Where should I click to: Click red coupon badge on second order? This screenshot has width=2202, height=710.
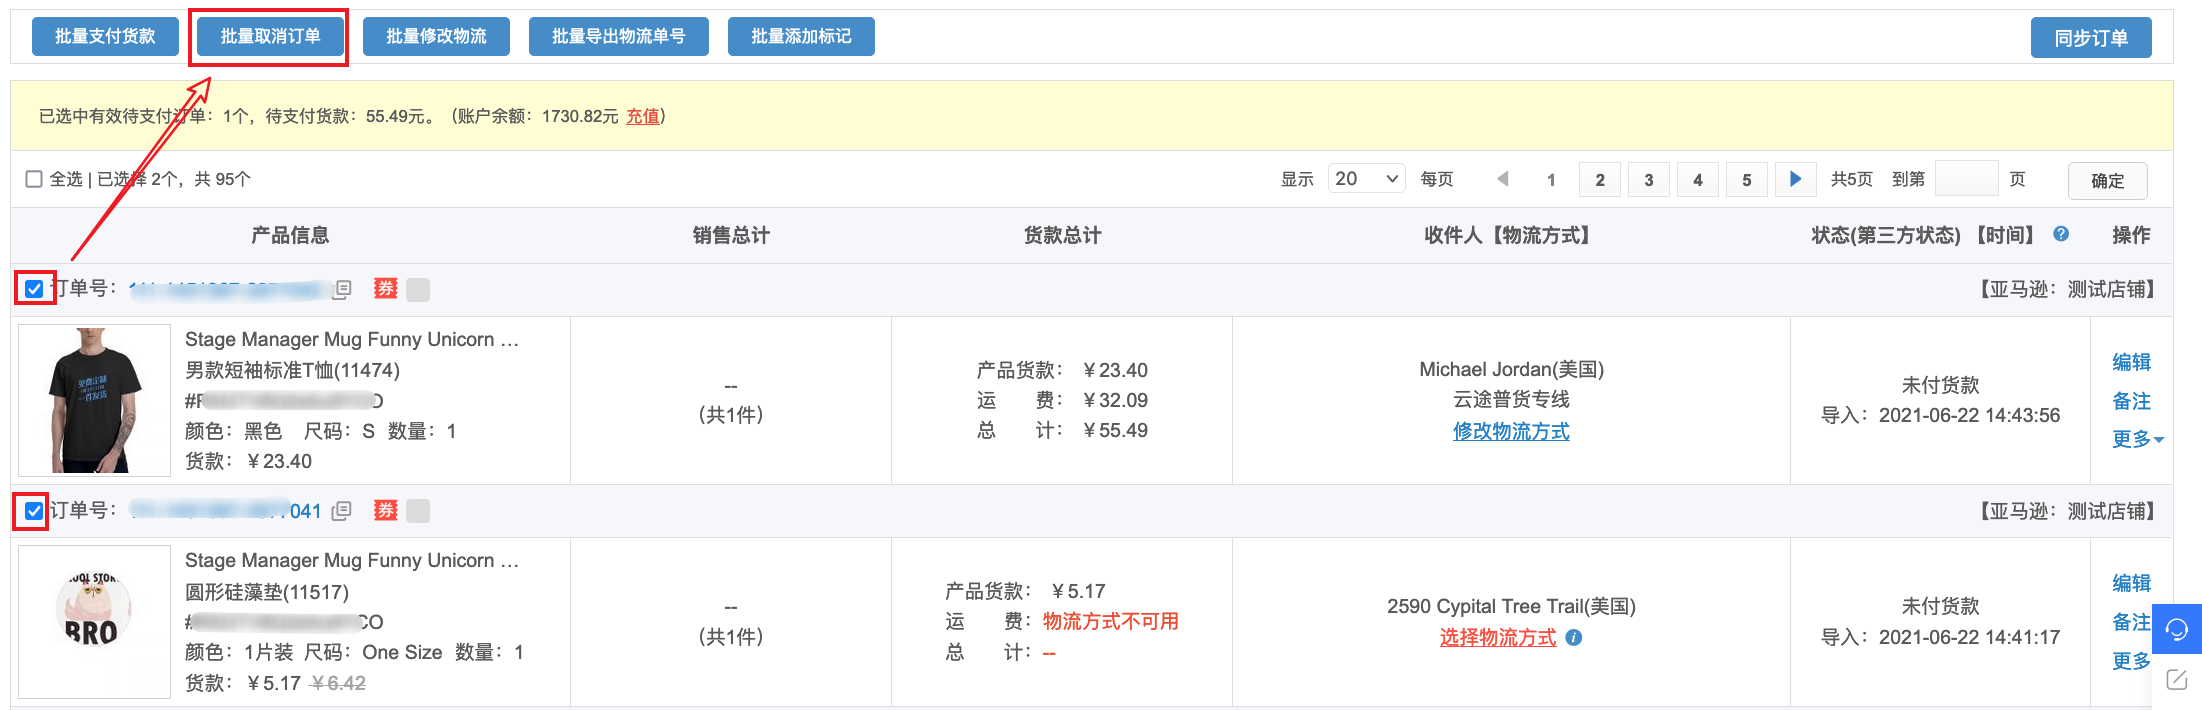pos(386,511)
